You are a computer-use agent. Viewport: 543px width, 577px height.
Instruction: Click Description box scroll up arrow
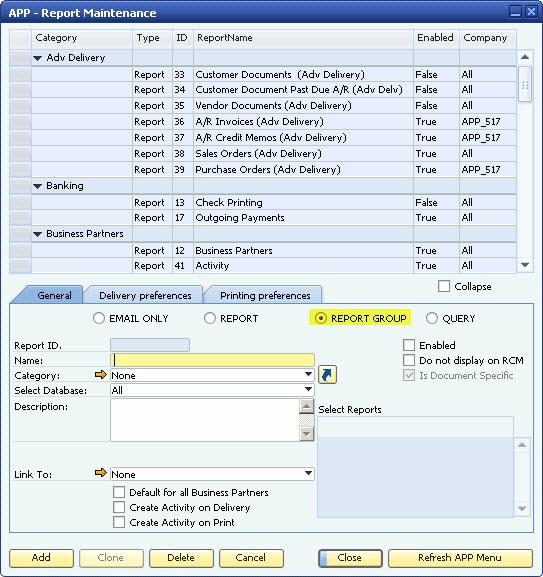tap(306, 406)
